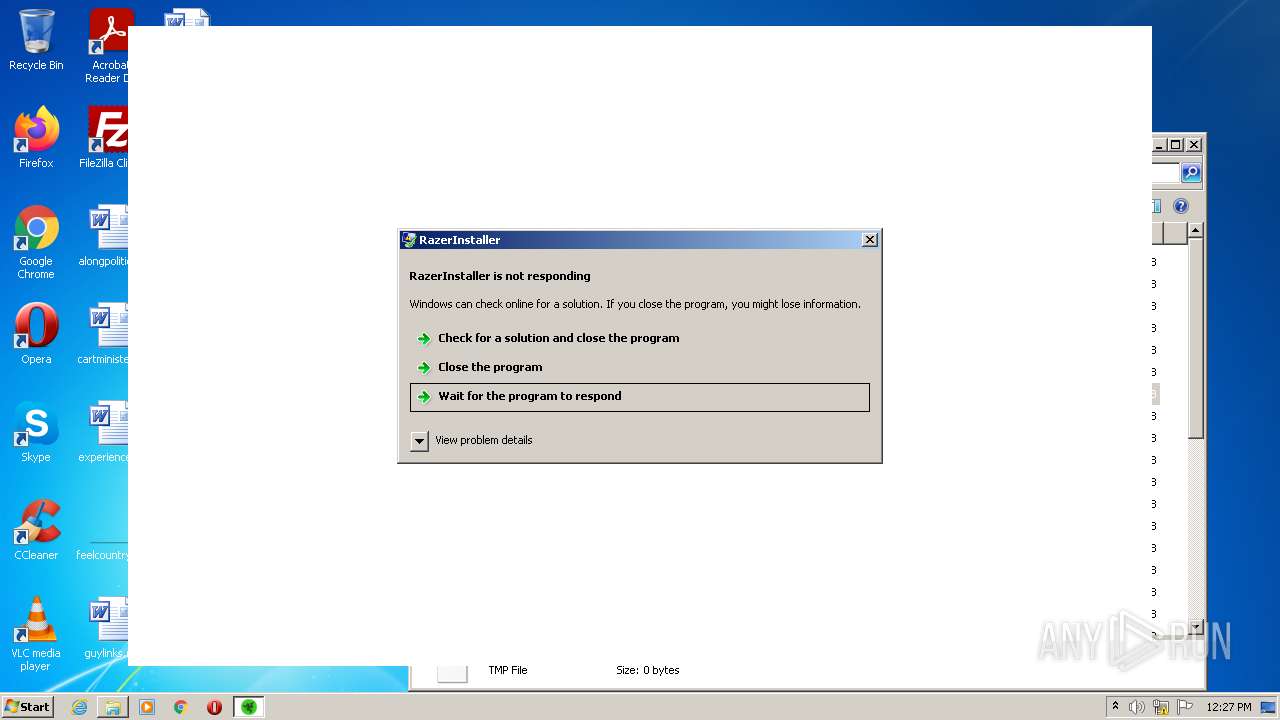Launch Skype desktop shortcut
This screenshot has width=1280, height=720.
click(36, 432)
